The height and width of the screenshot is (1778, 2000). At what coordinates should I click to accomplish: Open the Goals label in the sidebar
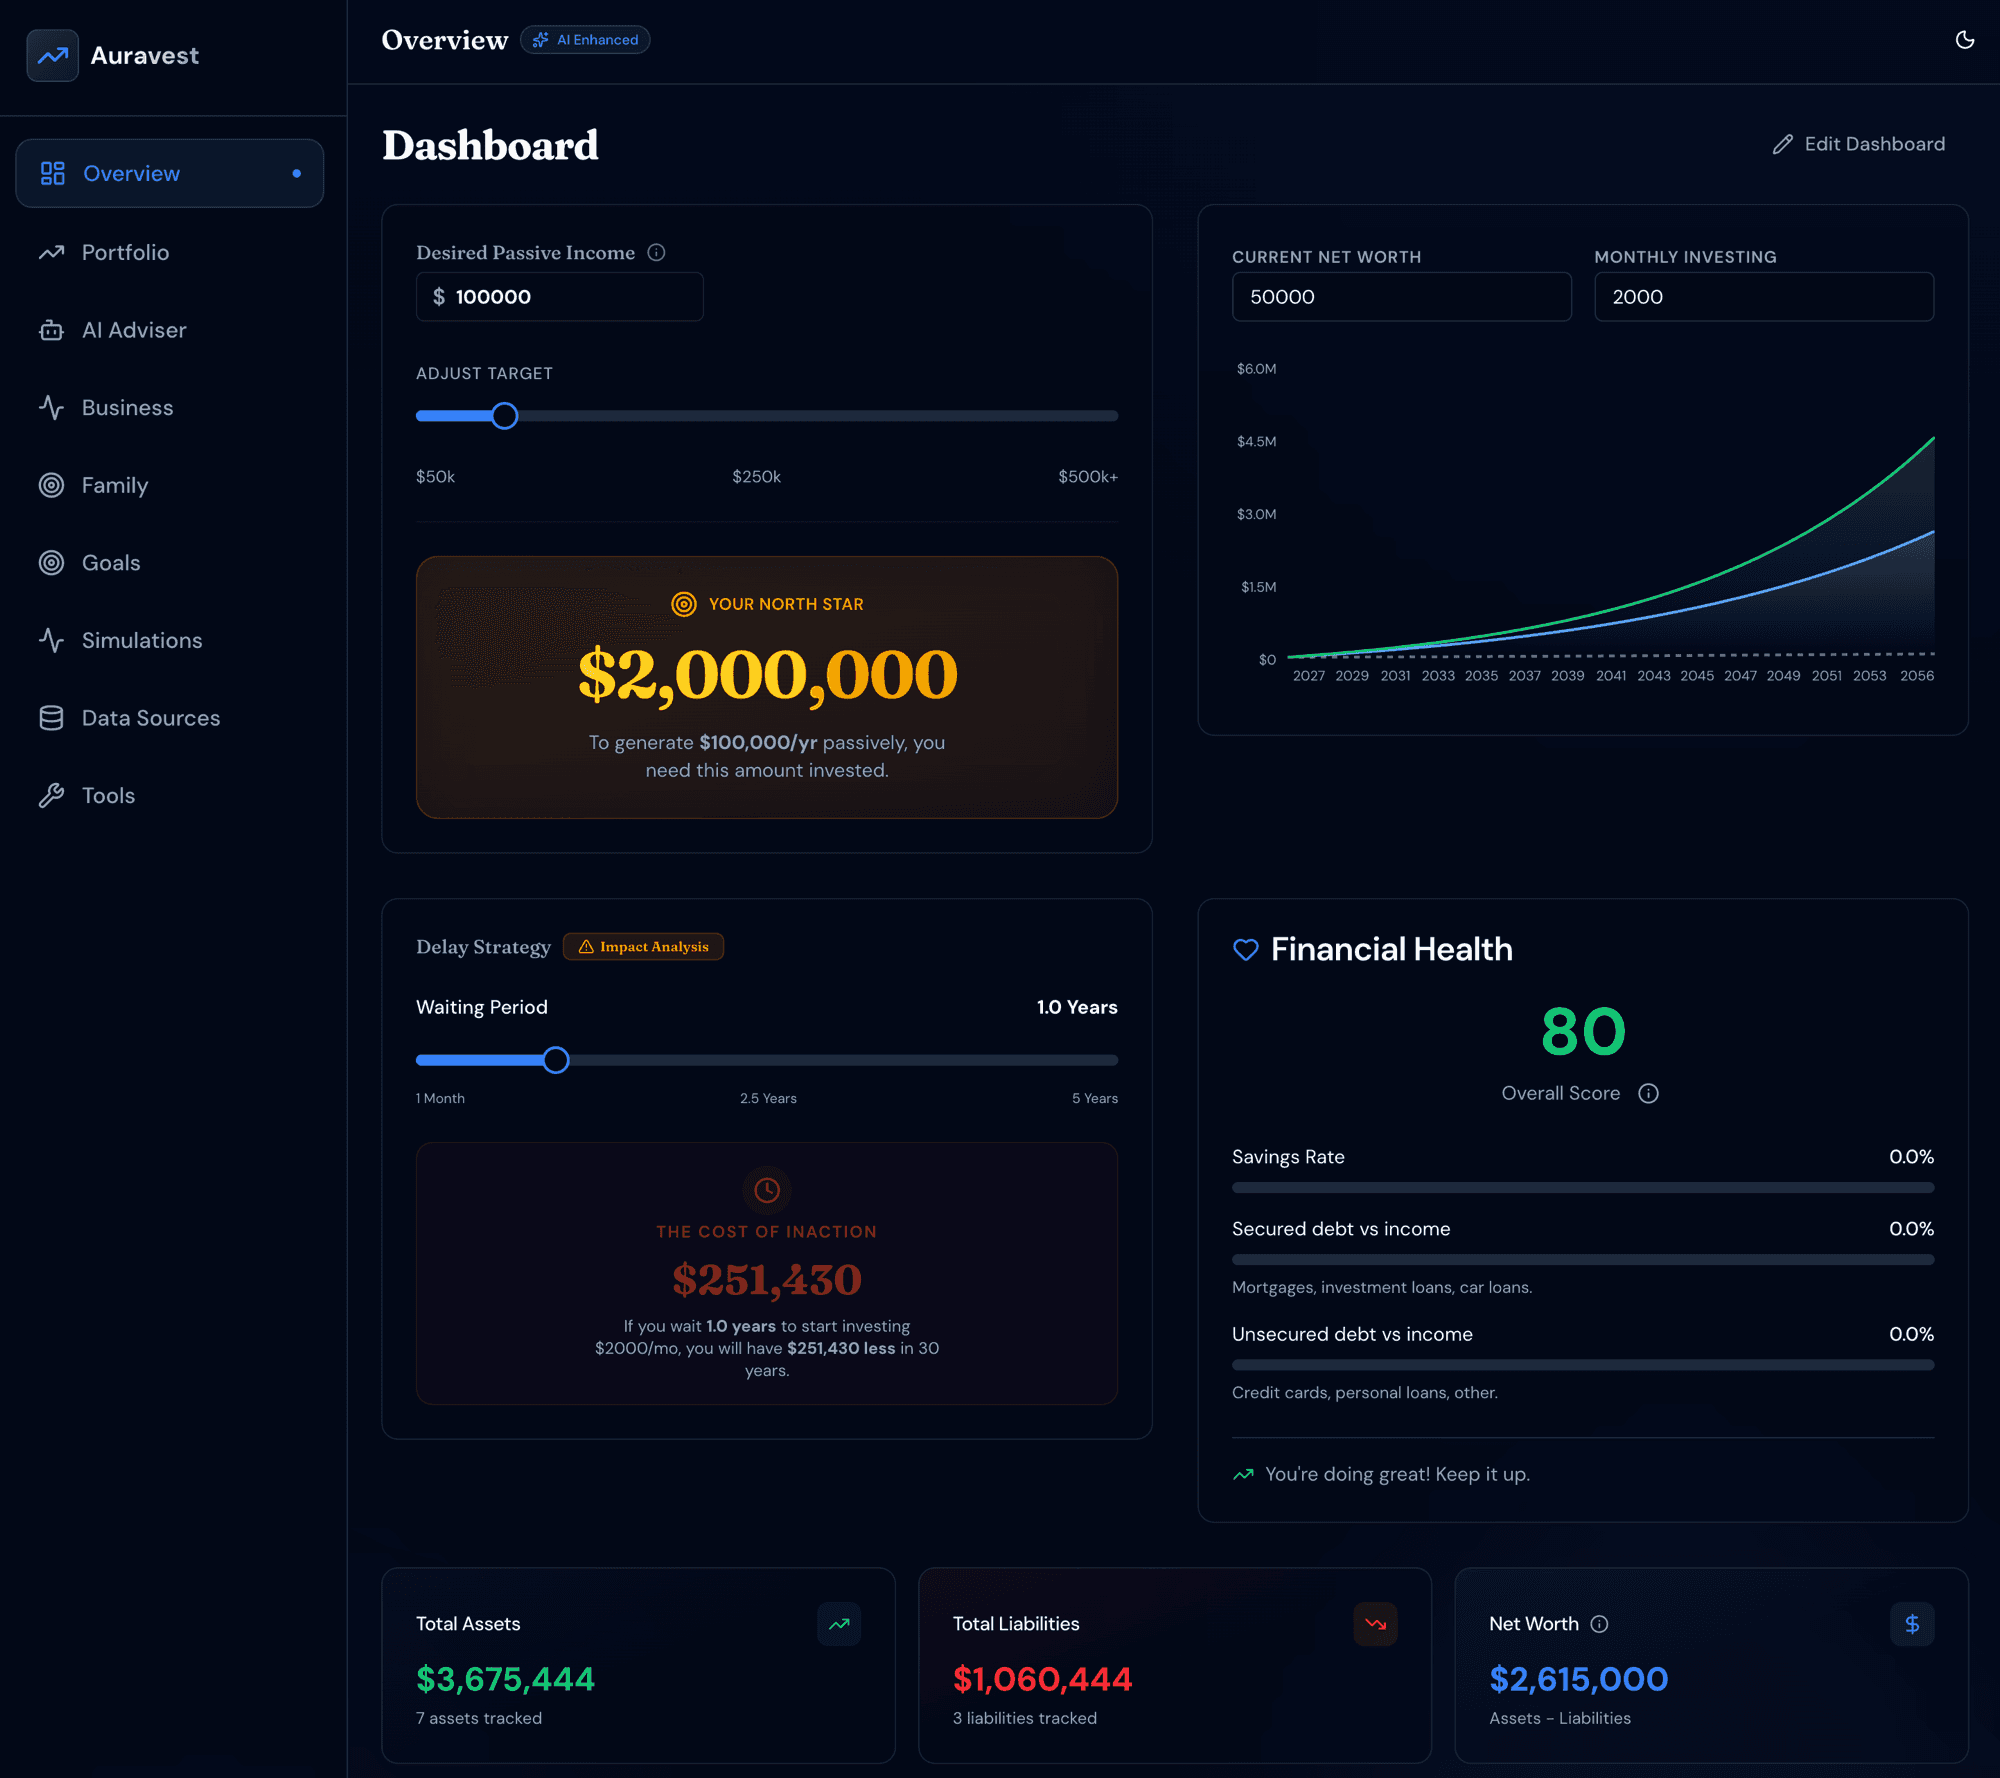pos(111,563)
